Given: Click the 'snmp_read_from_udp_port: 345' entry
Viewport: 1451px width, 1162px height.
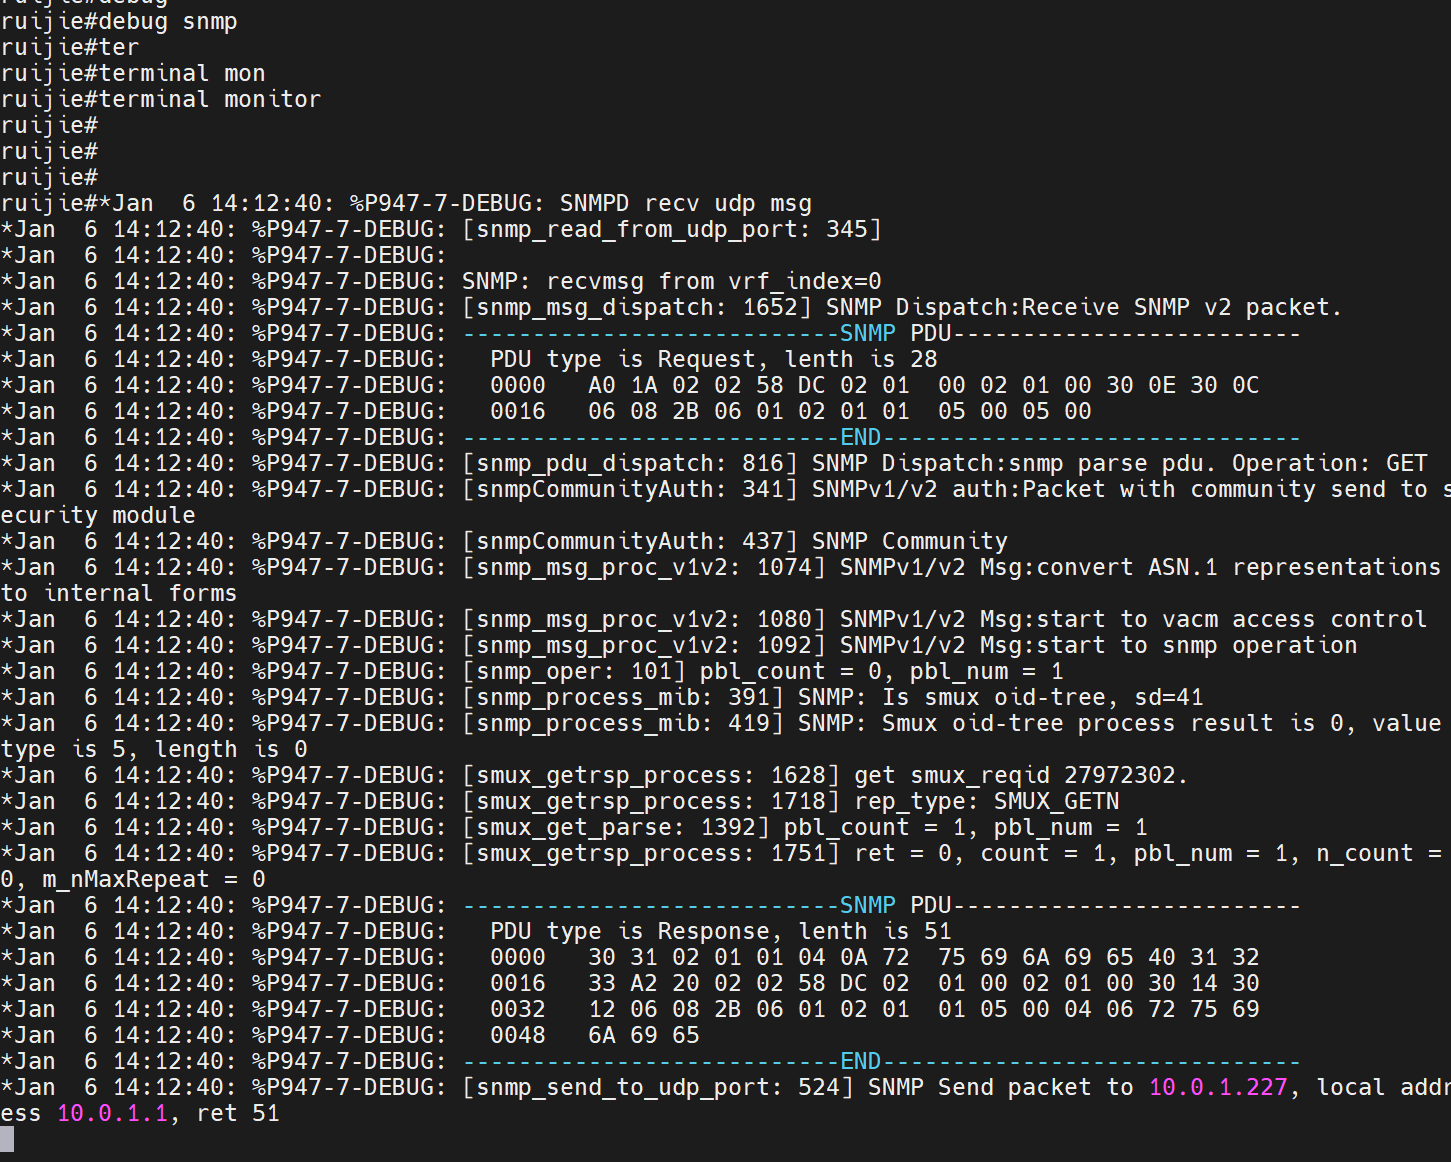Looking at the screenshot, I should click(x=671, y=229).
